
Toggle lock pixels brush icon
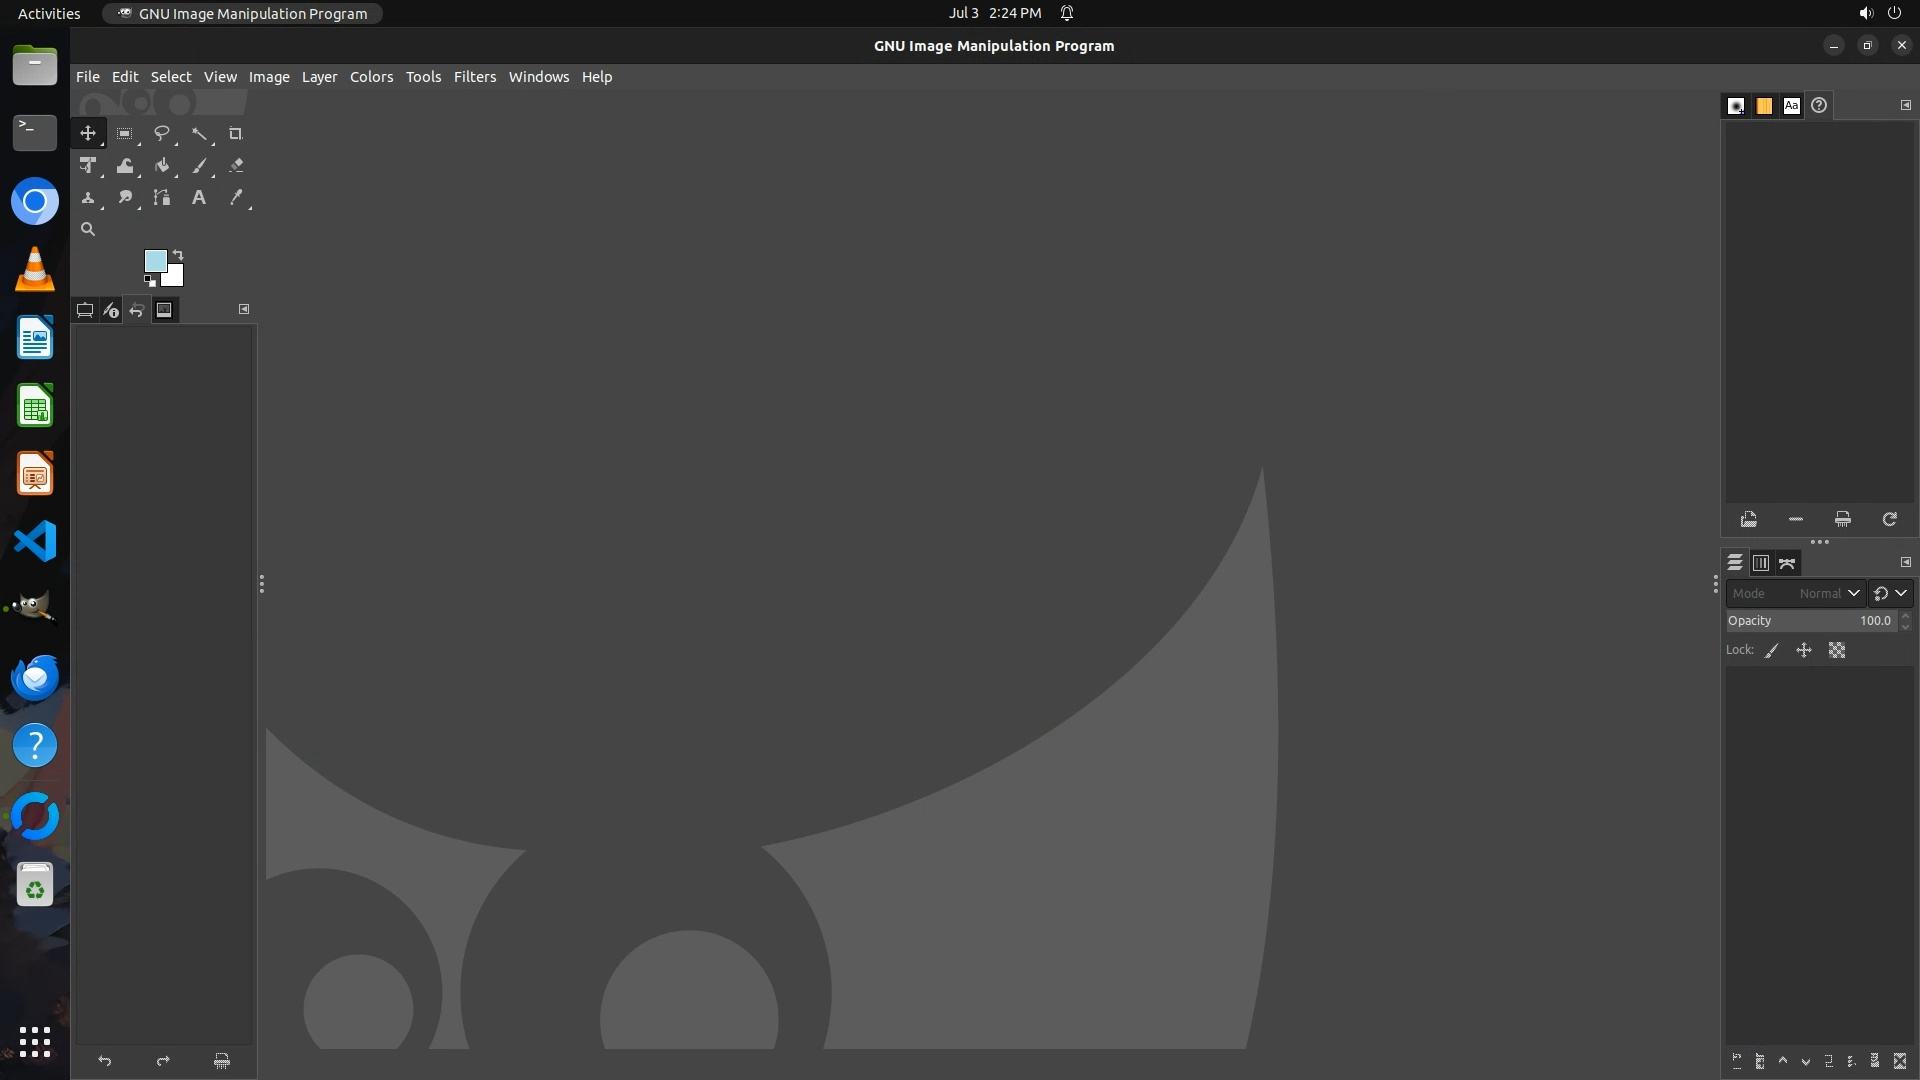point(1772,651)
